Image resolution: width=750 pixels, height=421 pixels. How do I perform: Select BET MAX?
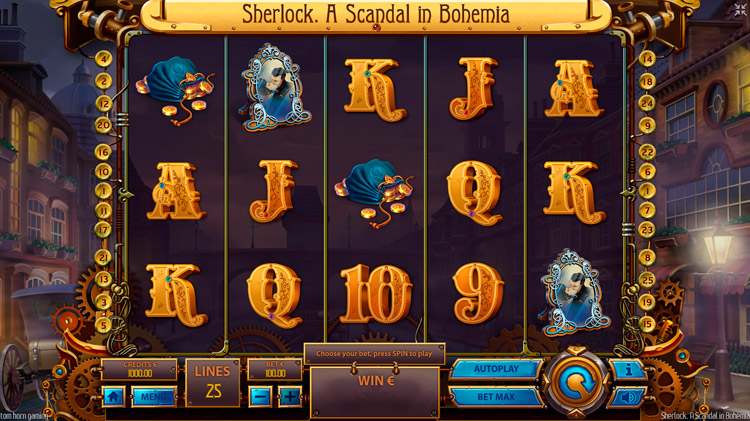click(x=496, y=397)
